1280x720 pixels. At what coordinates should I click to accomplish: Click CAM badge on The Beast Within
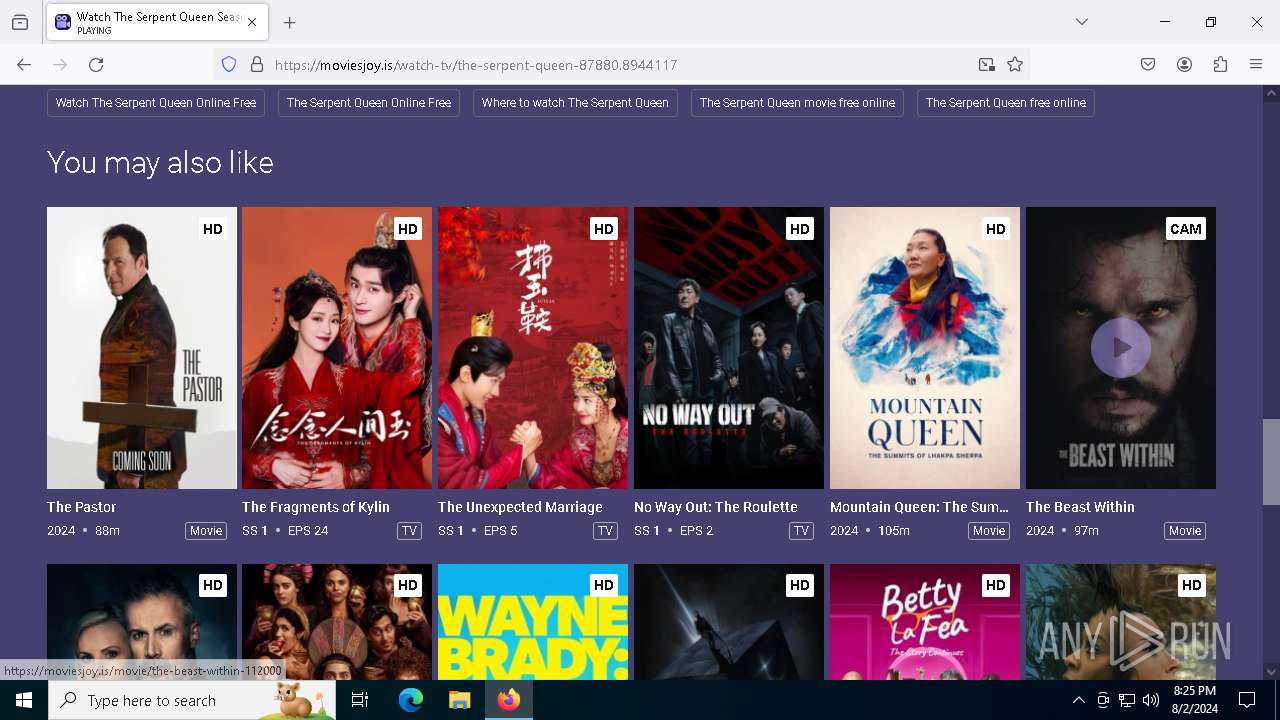1186,229
